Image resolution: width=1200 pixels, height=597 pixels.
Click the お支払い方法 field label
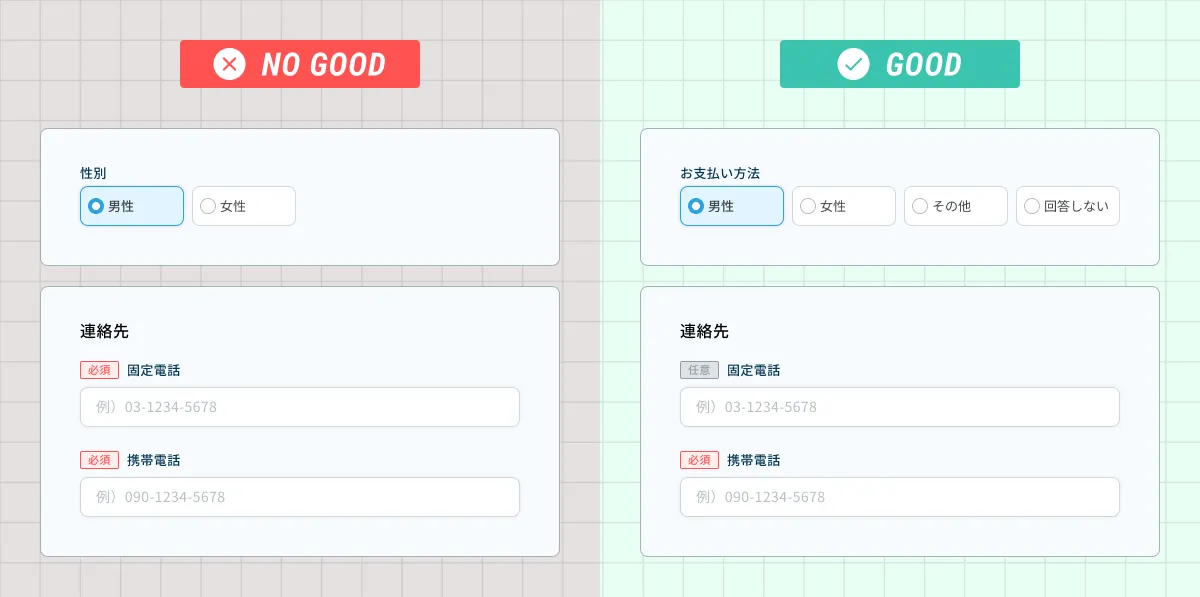point(720,173)
